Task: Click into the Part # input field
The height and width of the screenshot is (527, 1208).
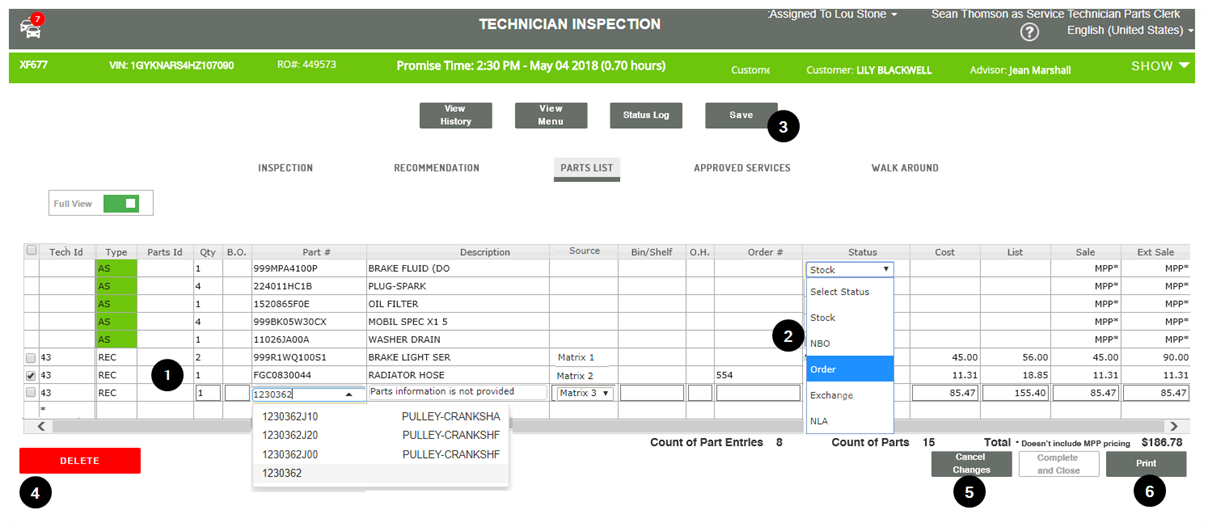Action: (x=308, y=394)
